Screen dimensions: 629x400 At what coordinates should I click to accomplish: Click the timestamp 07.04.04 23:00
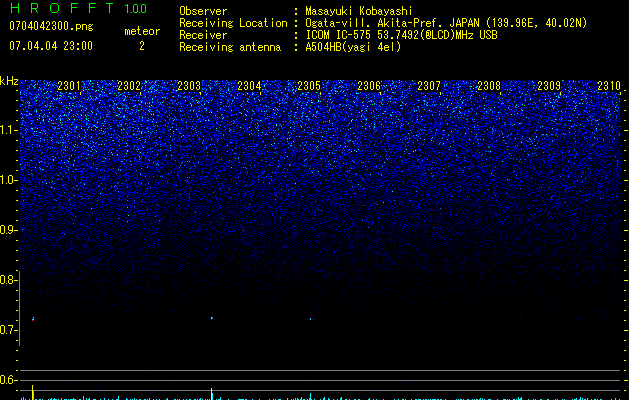pos(51,46)
